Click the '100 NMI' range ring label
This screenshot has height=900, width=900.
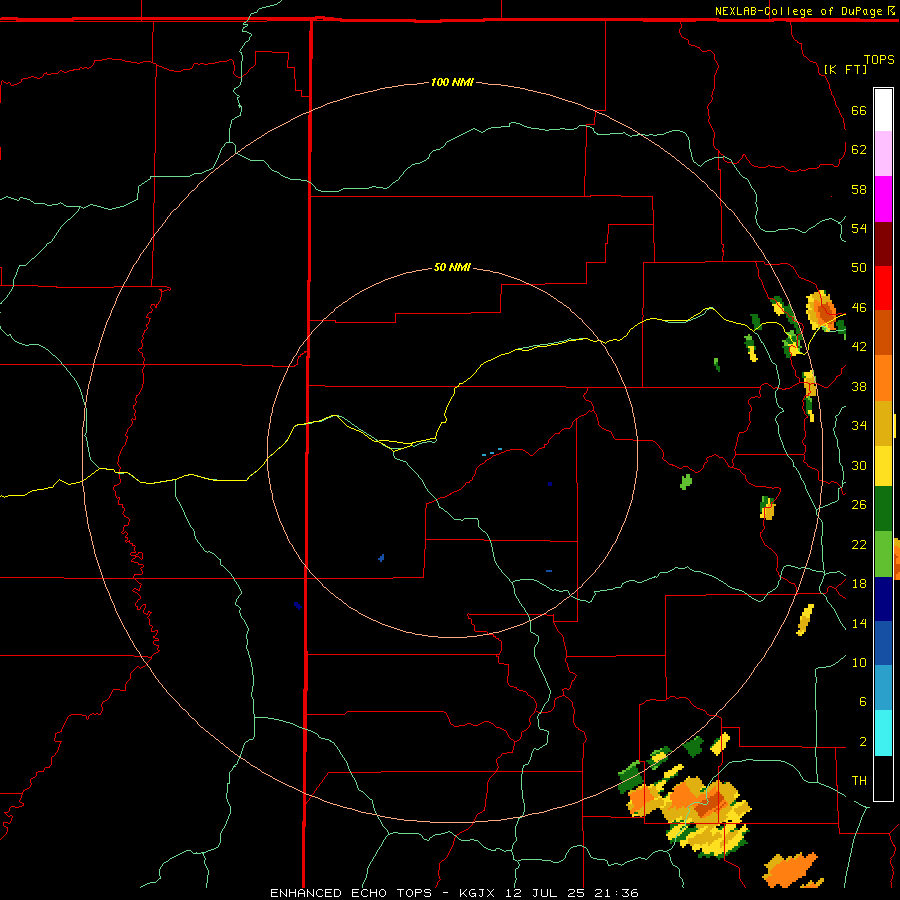click(x=452, y=82)
